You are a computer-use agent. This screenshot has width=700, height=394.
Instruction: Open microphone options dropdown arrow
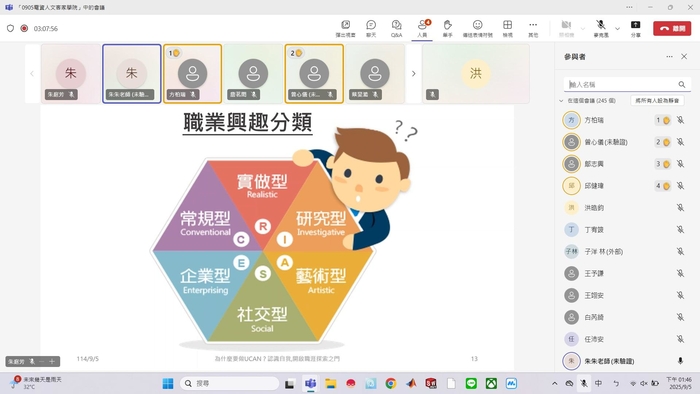(617, 29)
